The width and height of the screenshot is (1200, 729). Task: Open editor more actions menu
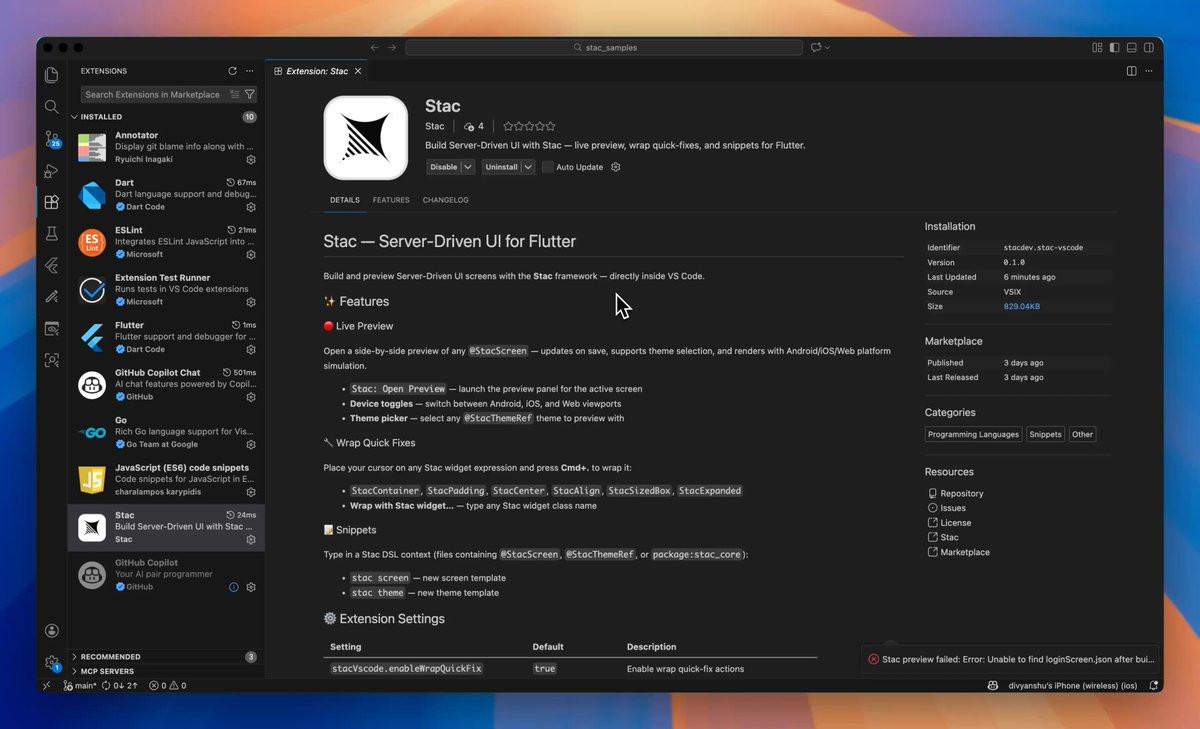click(x=1149, y=71)
